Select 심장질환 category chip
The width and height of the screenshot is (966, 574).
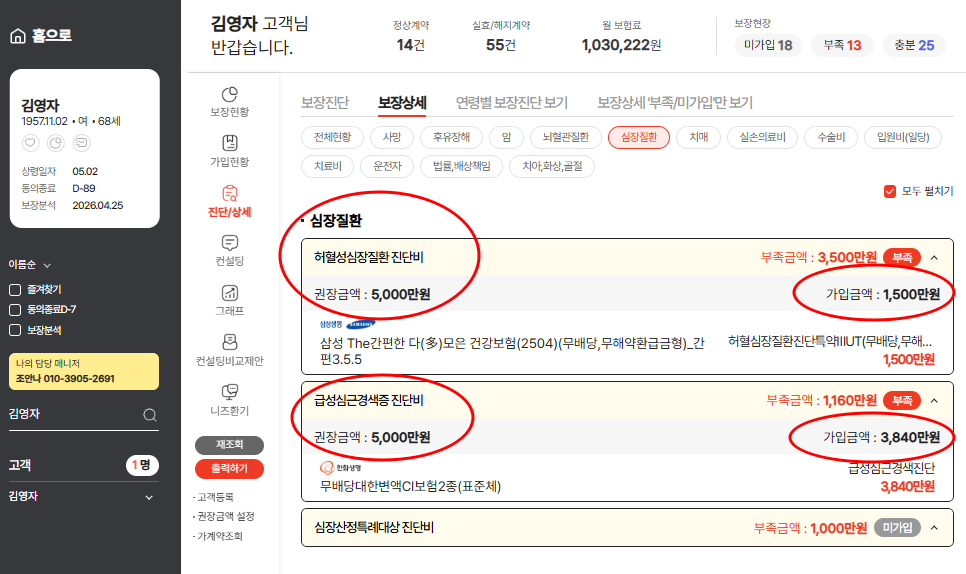(639, 137)
